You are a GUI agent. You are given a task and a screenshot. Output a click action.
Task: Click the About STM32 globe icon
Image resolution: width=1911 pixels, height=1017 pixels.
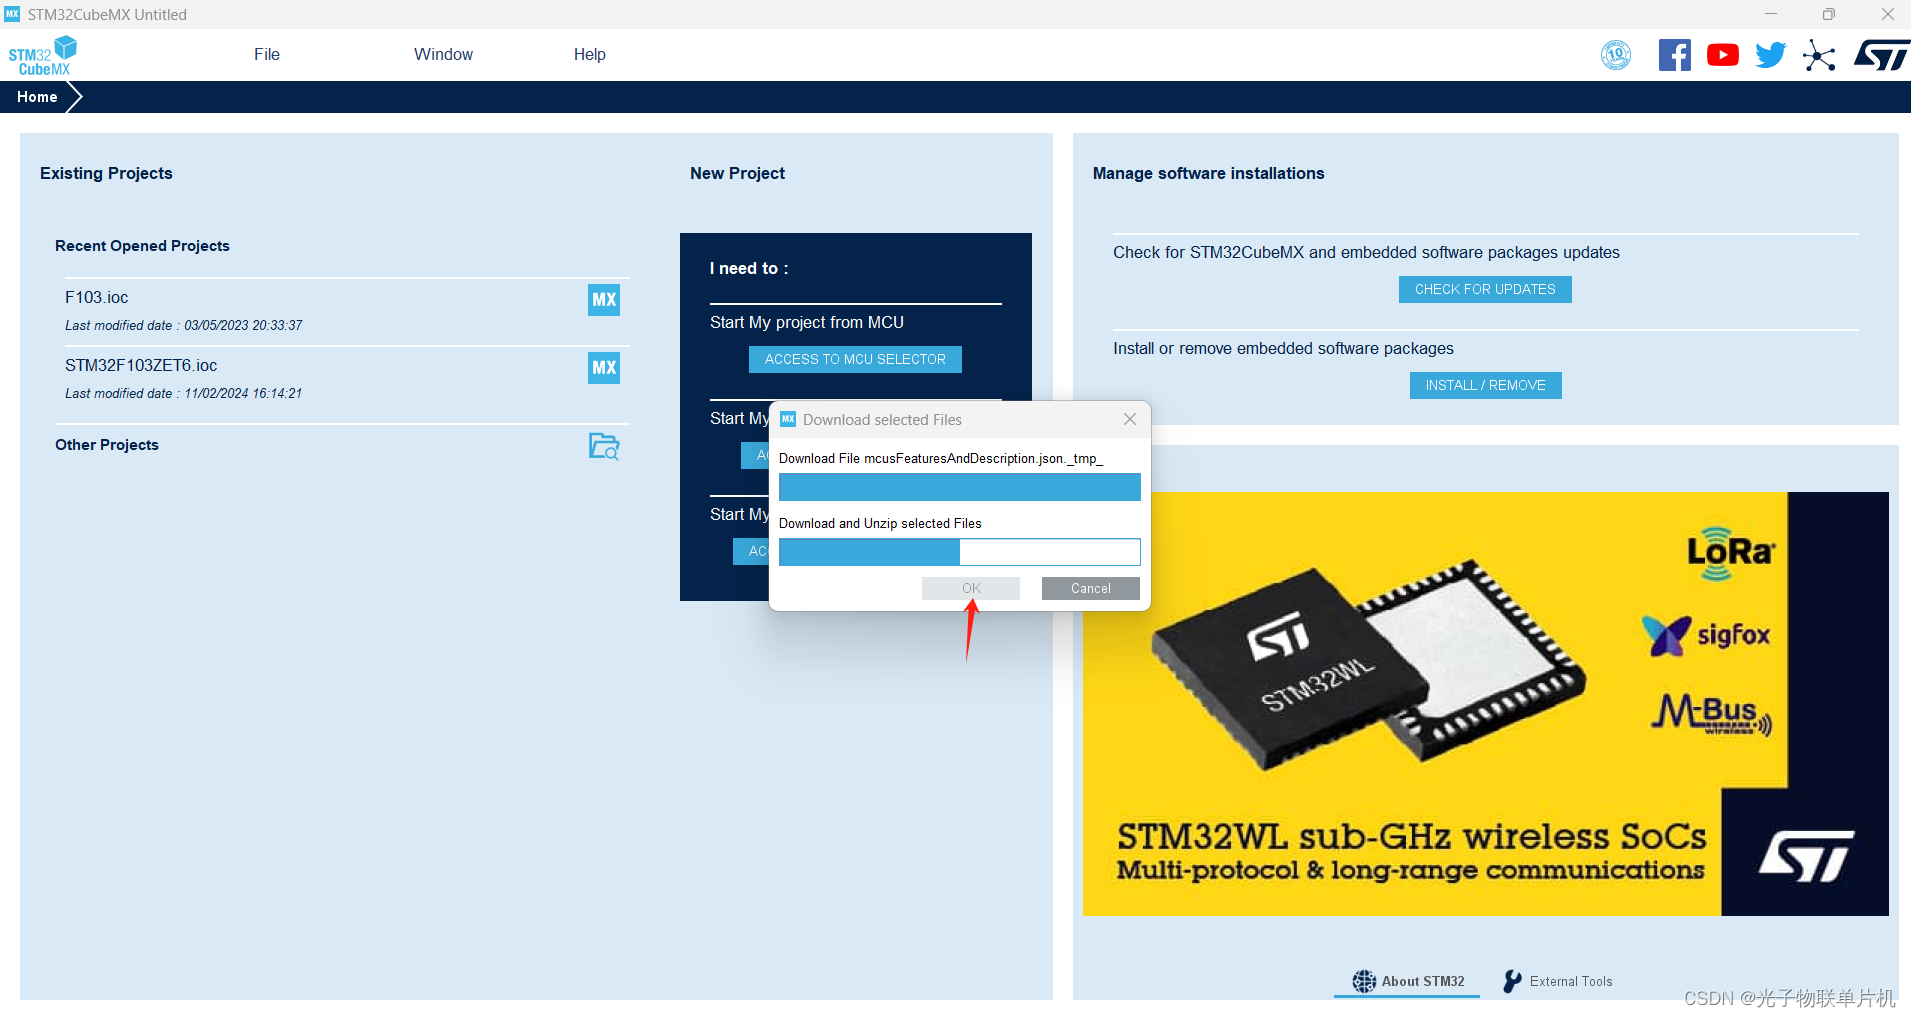1364,981
